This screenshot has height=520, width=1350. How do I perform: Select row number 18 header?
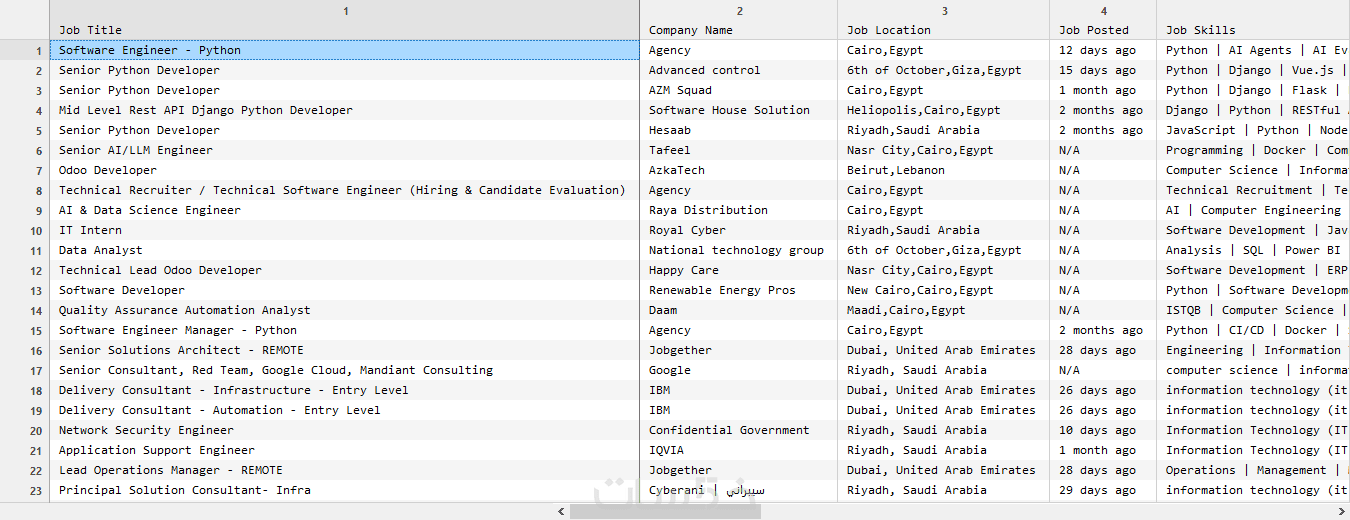click(25, 390)
